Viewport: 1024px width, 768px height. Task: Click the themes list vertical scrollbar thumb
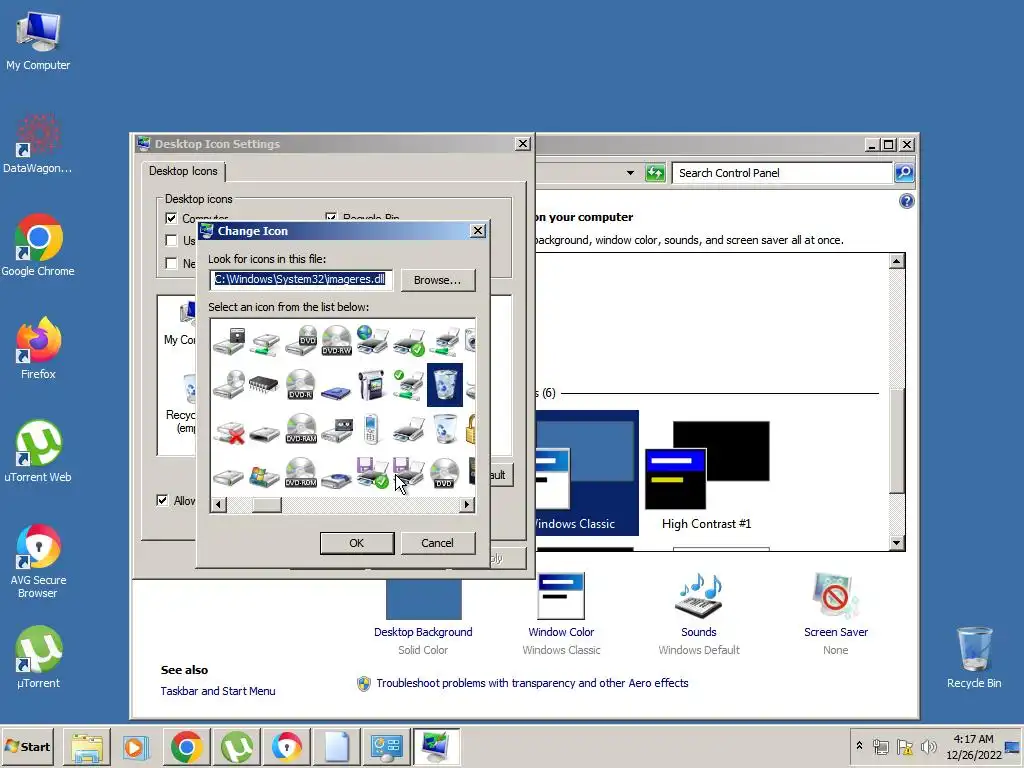pyautogui.click(x=897, y=440)
